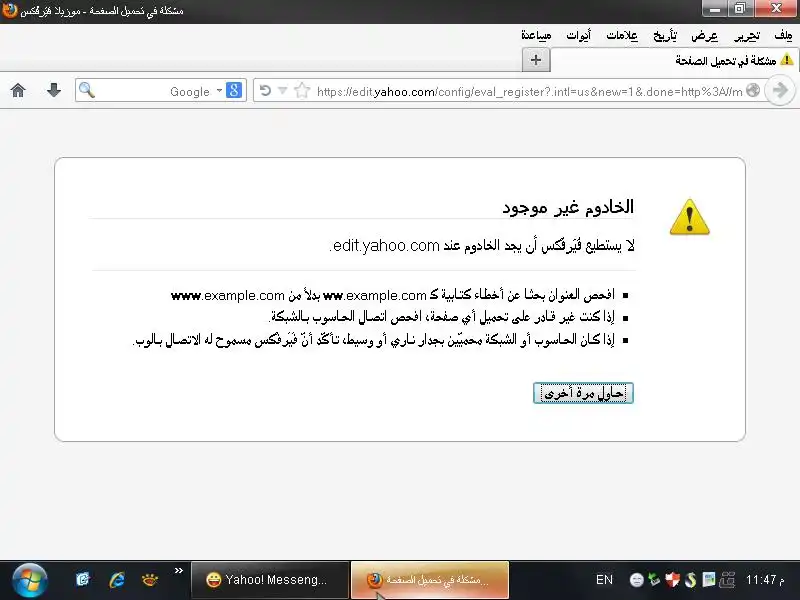The image size is (800, 600).
Task: Click the S-shaped tray icon
Action: point(690,580)
